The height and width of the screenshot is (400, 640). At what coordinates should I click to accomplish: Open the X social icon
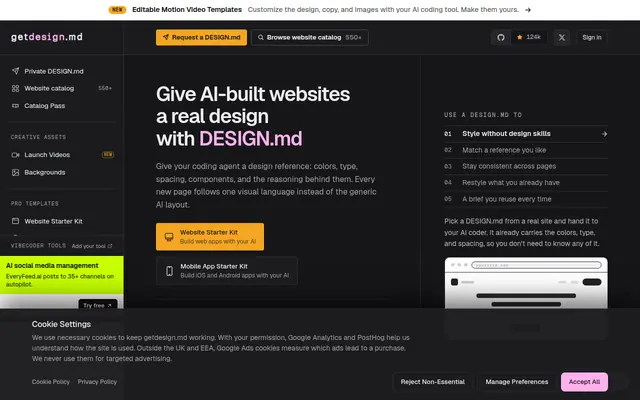pos(562,38)
